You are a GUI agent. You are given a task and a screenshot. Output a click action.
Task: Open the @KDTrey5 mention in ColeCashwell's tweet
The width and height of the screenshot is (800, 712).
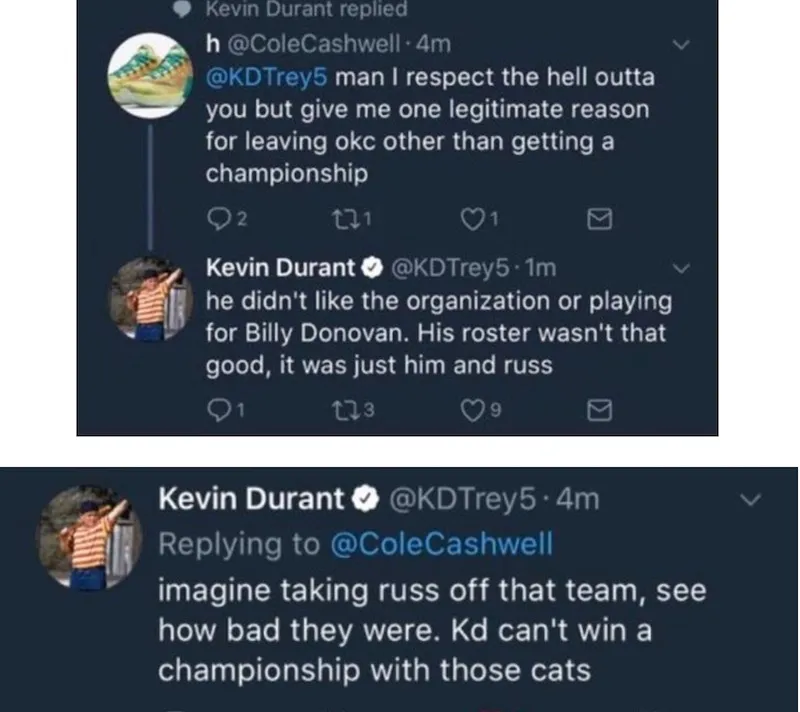(267, 78)
